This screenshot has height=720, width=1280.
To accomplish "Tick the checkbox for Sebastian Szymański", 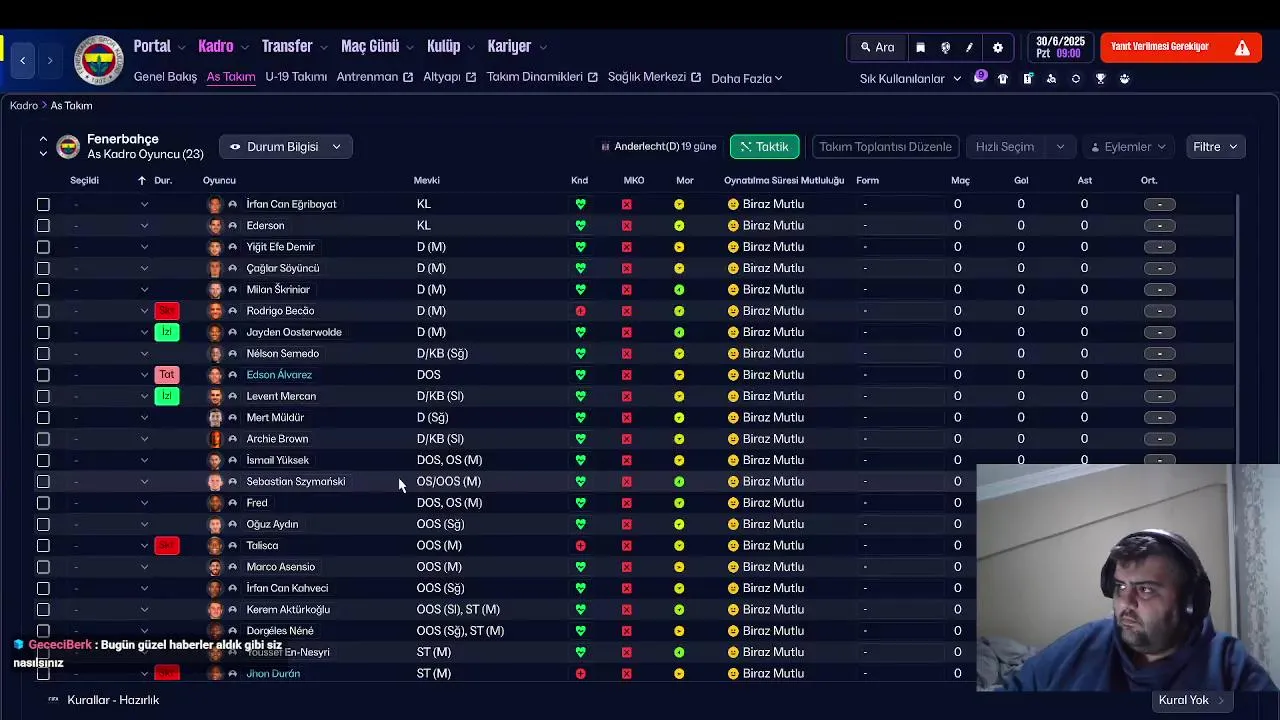I will [x=43, y=481].
